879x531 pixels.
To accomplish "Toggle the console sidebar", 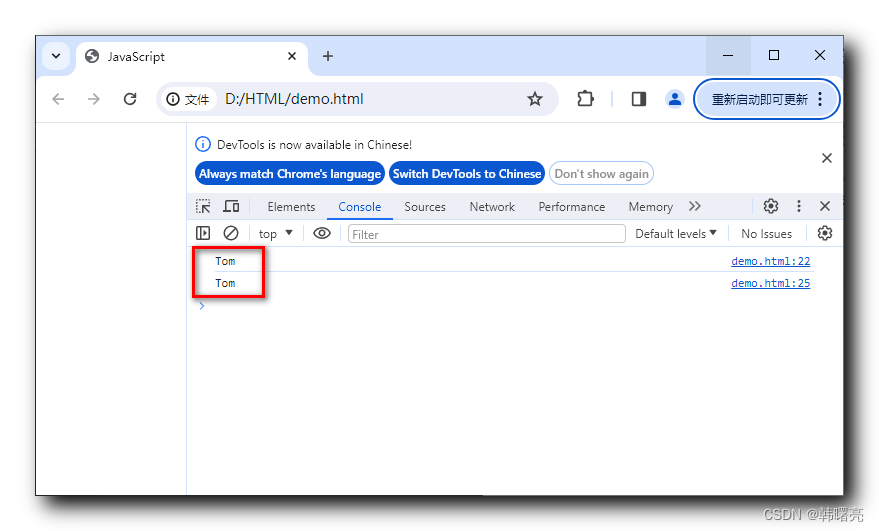I will pyautogui.click(x=203, y=233).
